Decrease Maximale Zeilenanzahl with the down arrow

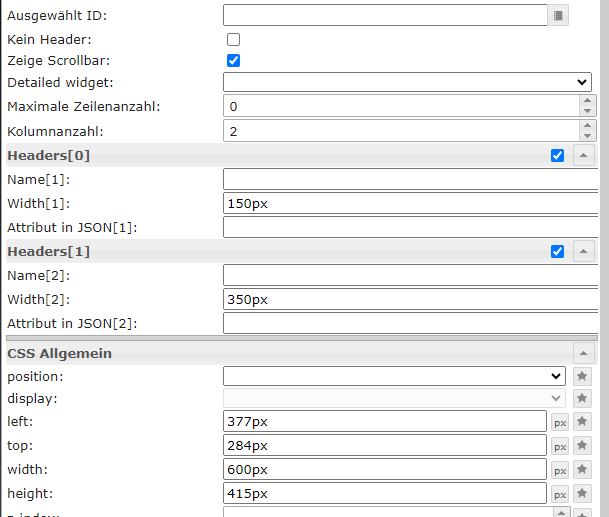(x=587, y=111)
